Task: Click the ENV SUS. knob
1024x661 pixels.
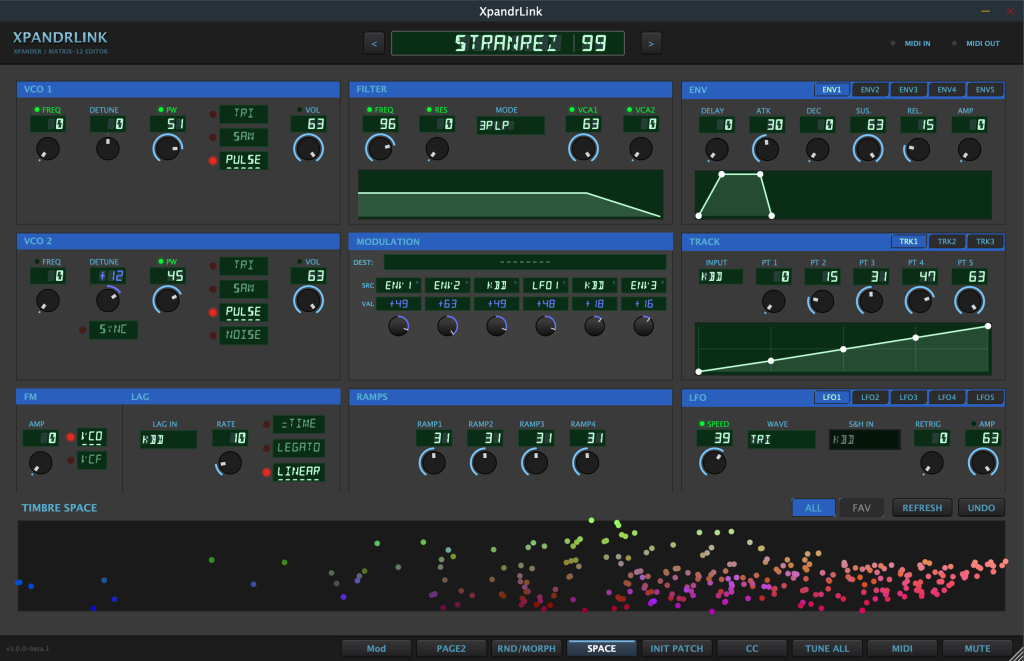Action: point(868,150)
